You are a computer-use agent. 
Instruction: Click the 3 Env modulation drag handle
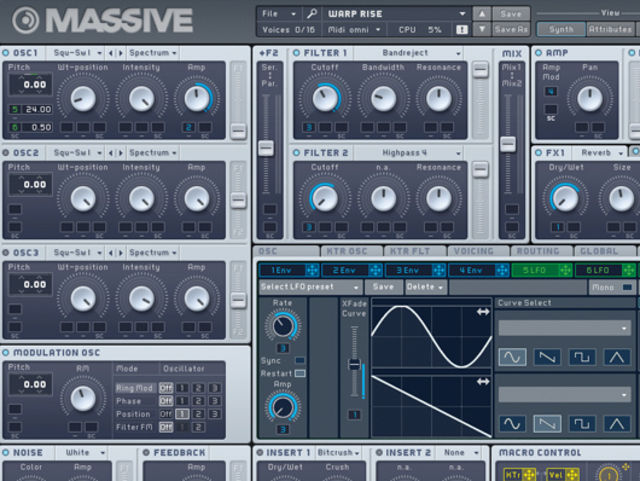coord(439,270)
